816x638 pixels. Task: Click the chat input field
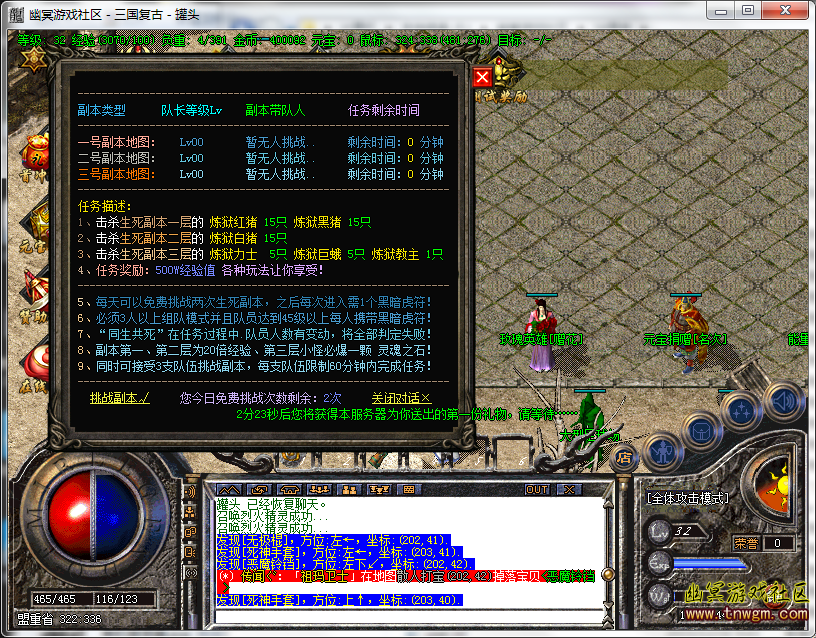tap(409, 616)
